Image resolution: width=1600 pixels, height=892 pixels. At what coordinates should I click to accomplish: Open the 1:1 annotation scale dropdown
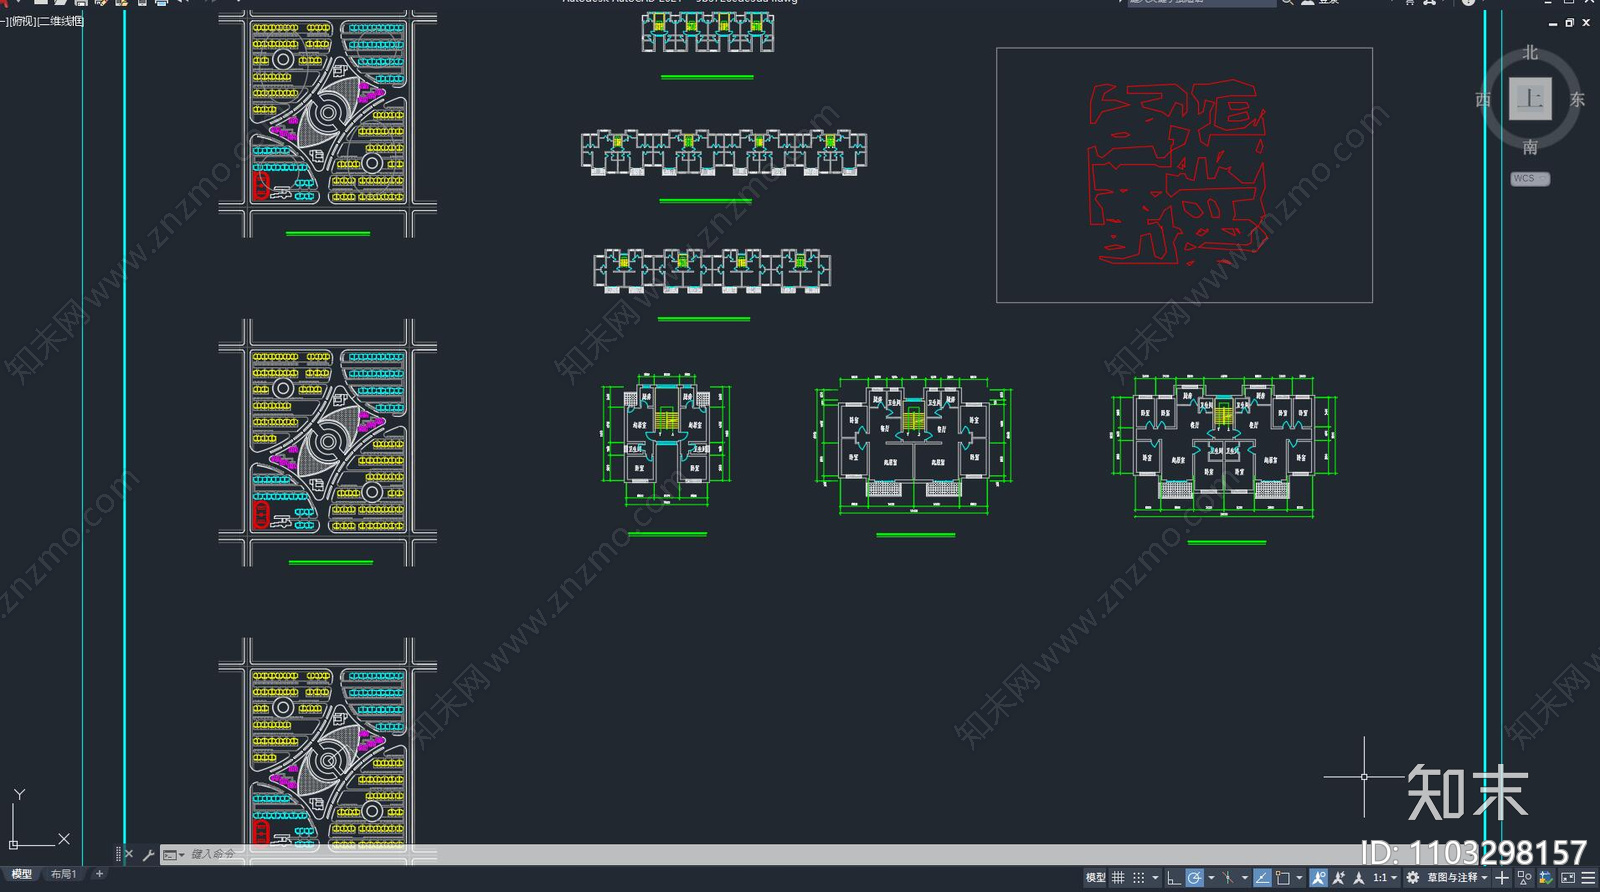1385,878
